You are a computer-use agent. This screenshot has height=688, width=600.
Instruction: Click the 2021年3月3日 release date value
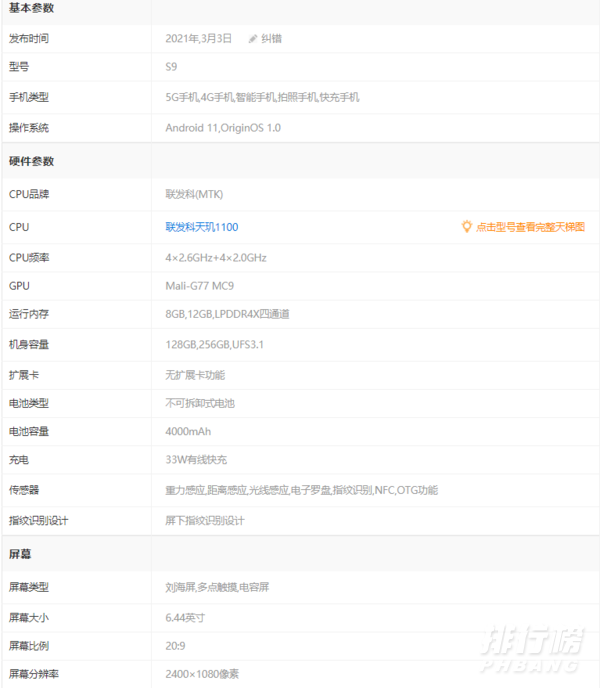click(198, 39)
